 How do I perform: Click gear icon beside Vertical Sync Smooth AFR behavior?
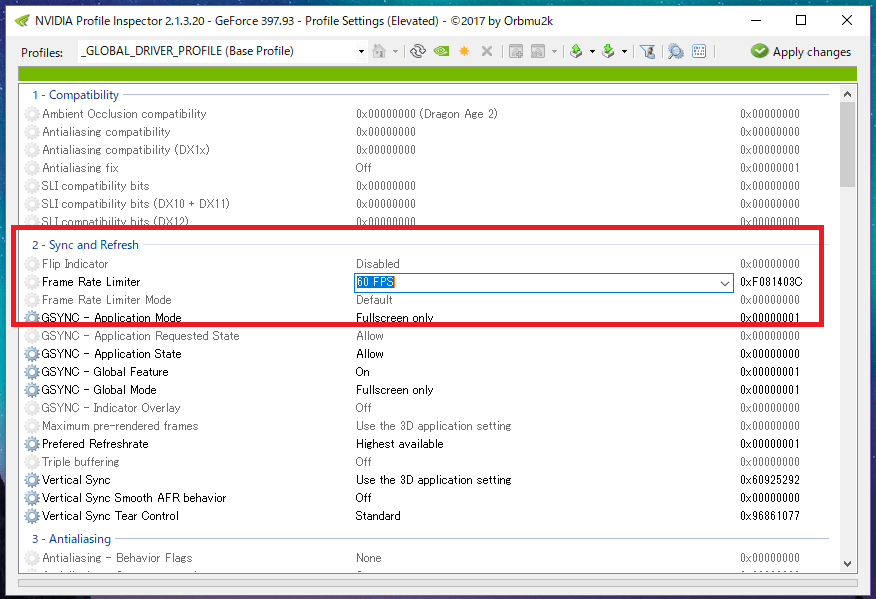pyautogui.click(x=32, y=498)
